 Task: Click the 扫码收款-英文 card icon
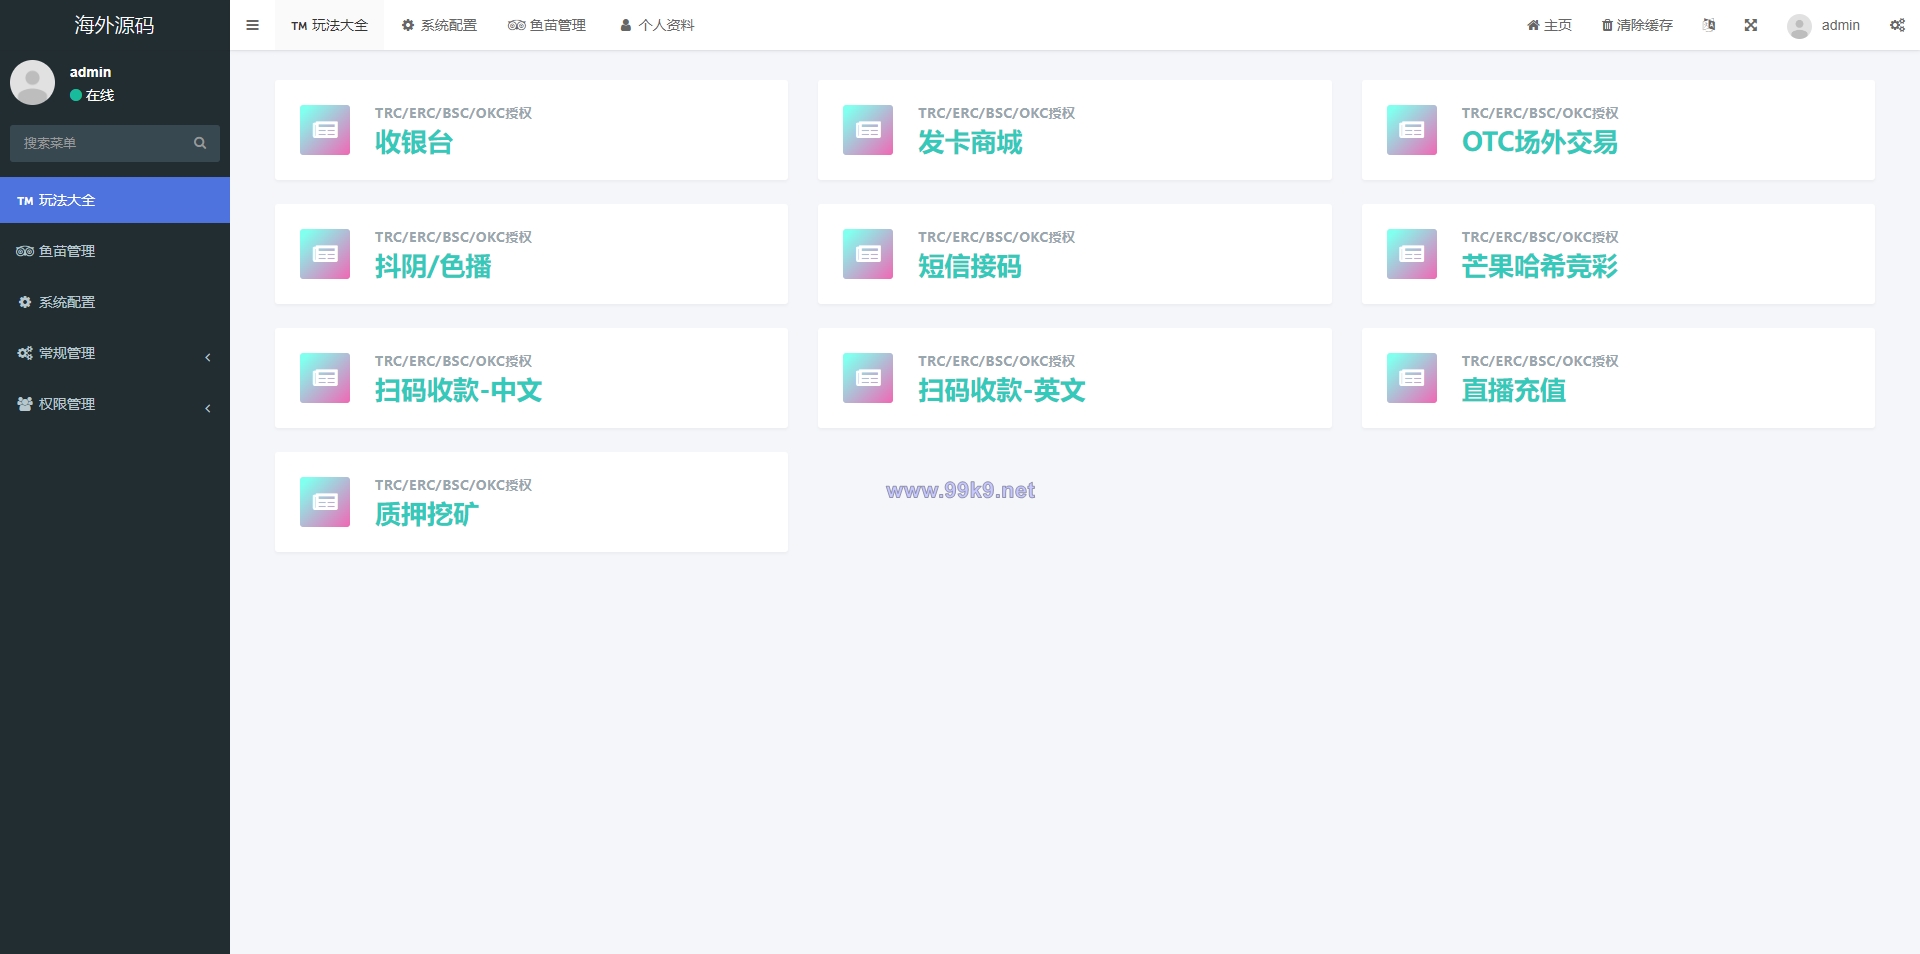click(x=868, y=378)
